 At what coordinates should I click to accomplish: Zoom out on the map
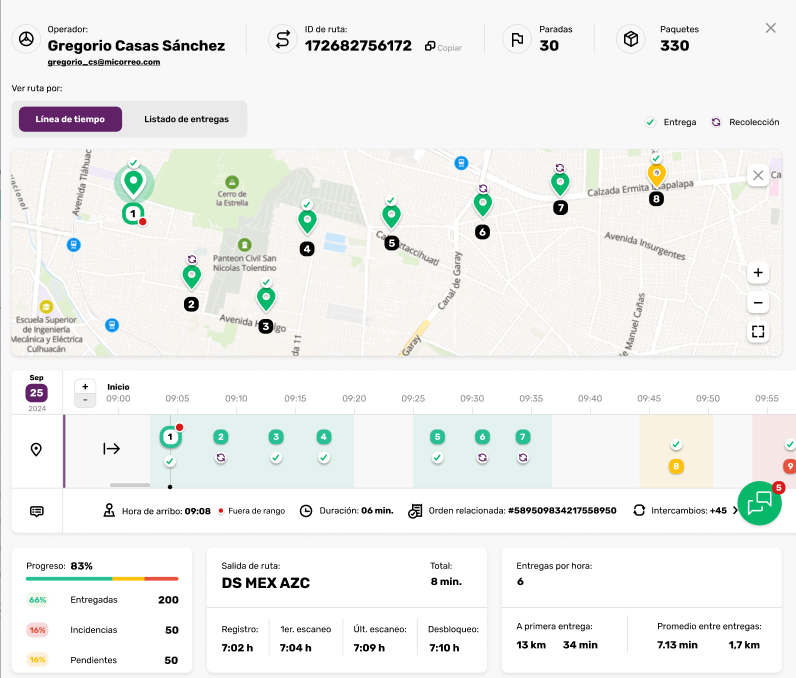[x=758, y=303]
